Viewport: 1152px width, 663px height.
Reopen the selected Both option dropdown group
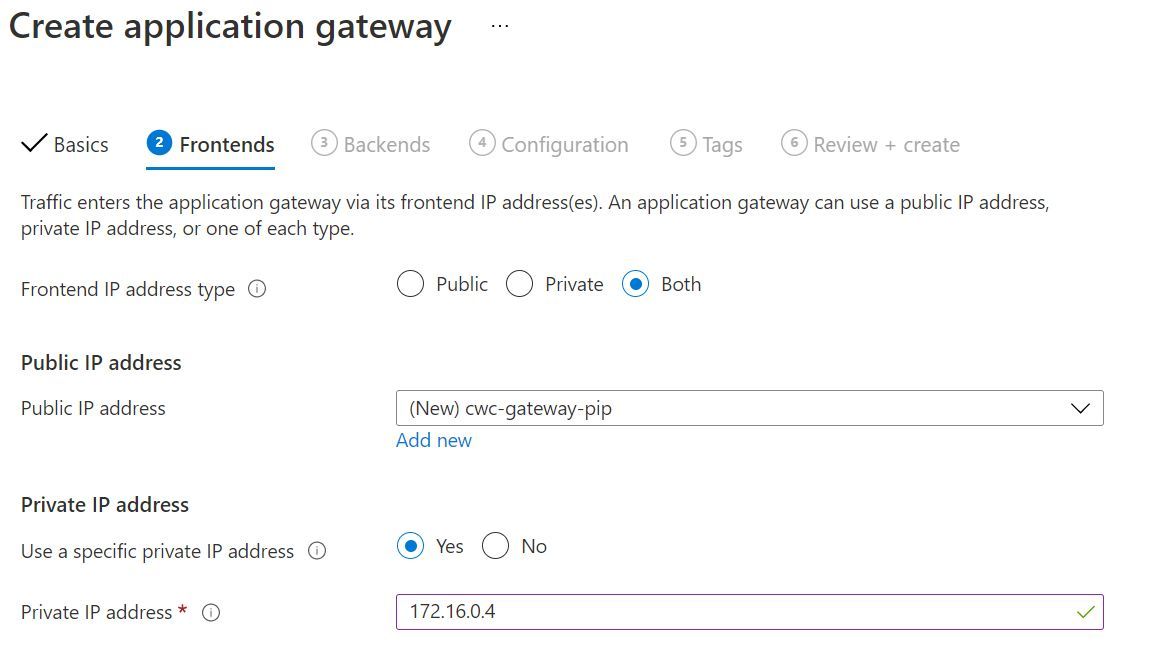pos(636,284)
